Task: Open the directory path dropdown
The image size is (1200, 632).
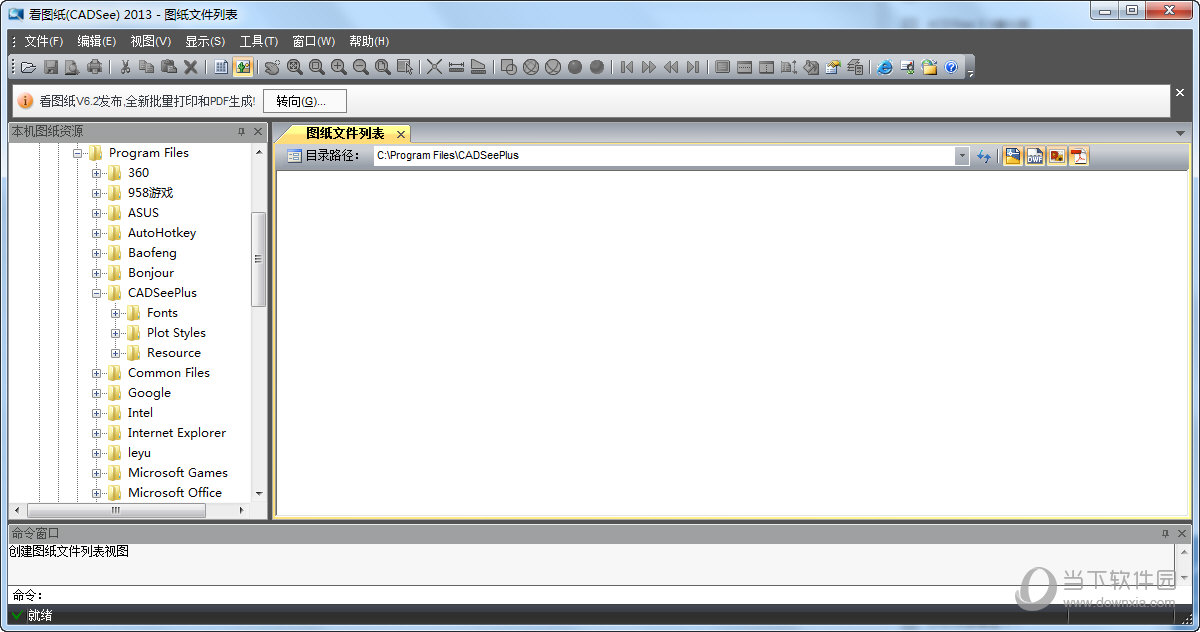Action: pyautogui.click(x=962, y=156)
